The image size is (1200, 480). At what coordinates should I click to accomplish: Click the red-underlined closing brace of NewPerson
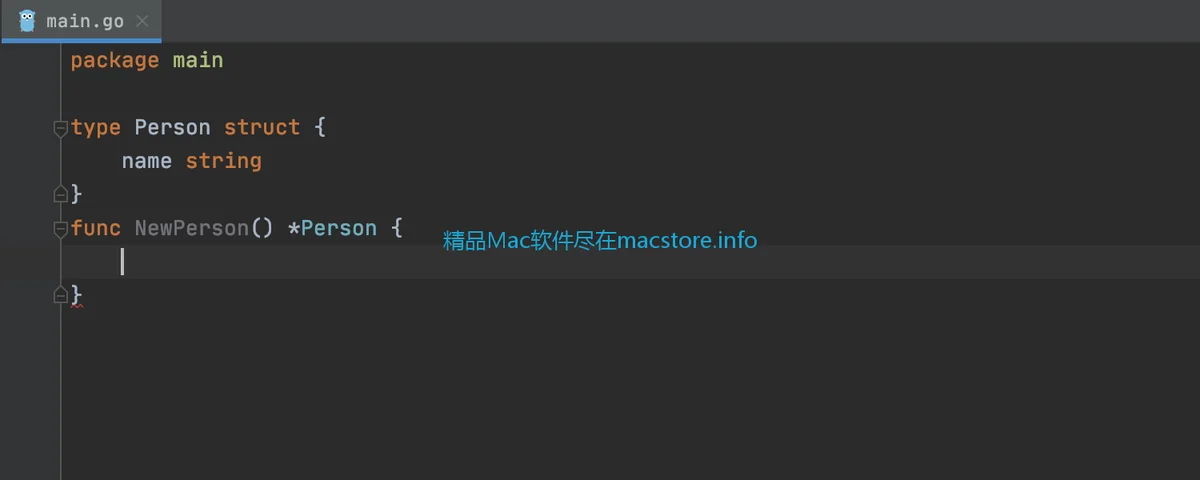click(76, 295)
